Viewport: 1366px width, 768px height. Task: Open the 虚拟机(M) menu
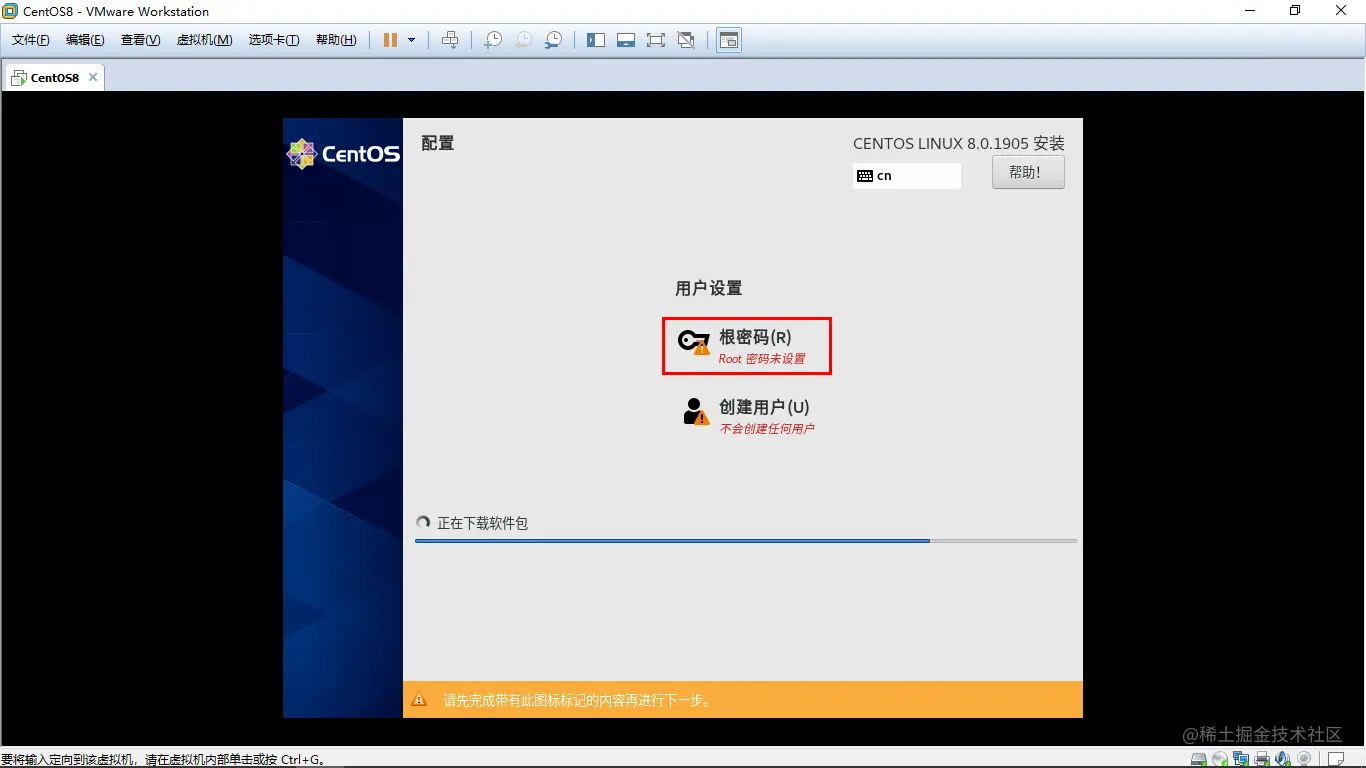(x=204, y=40)
